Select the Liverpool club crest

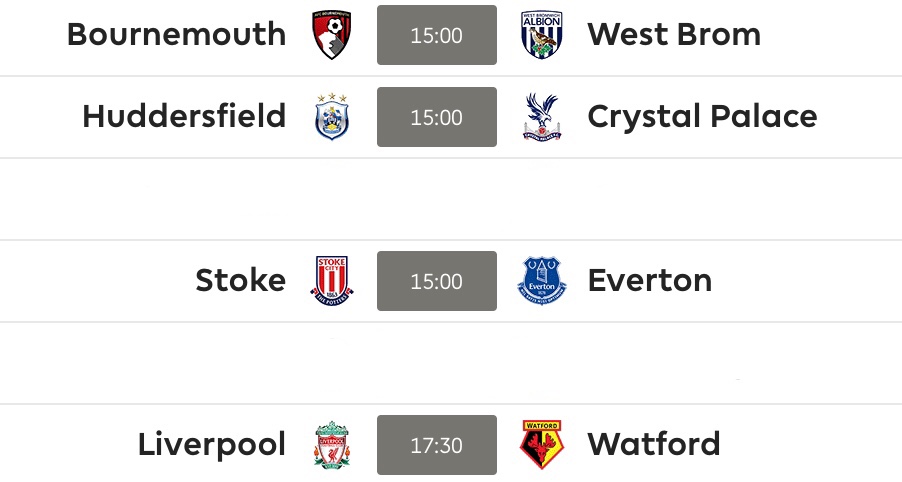point(332,445)
